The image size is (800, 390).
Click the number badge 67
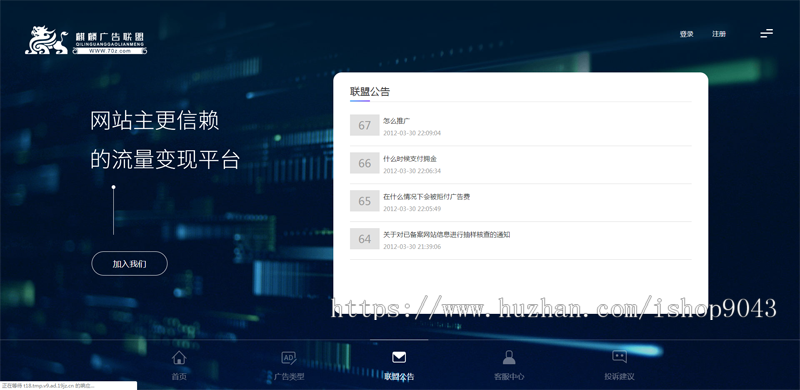364,125
